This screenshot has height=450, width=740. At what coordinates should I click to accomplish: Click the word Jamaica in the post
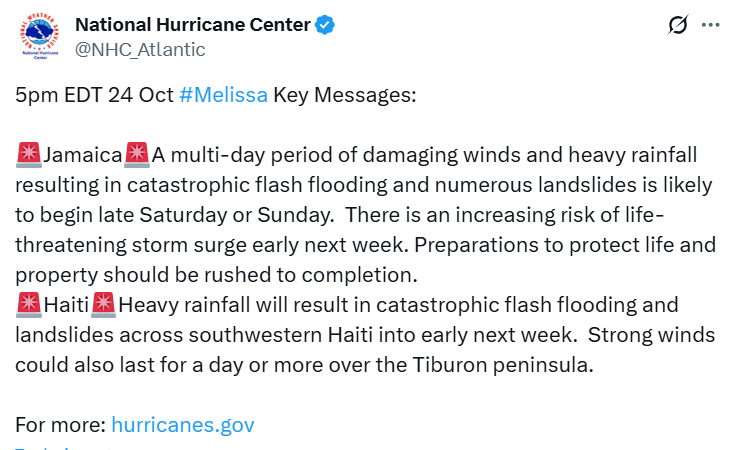point(82,155)
